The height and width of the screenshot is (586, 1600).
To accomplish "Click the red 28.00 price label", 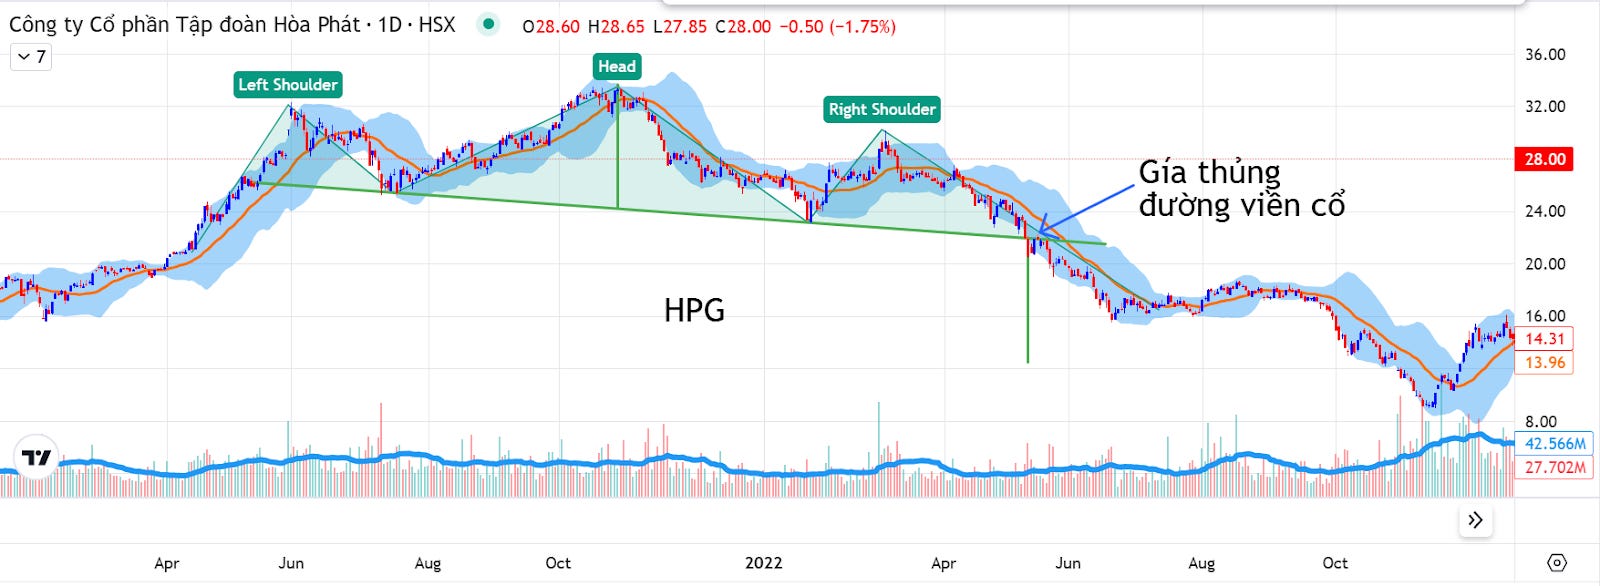I will 1544,159.
